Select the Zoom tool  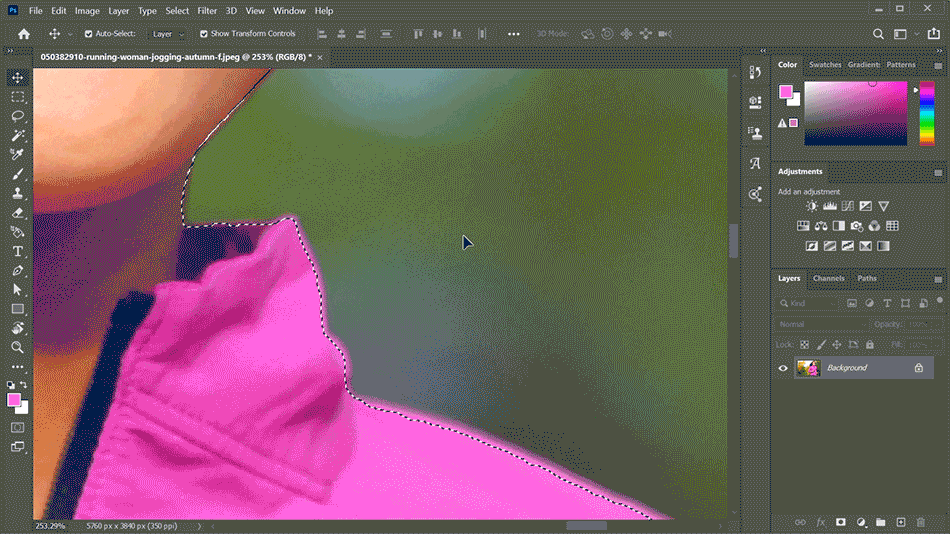coord(18,347)
